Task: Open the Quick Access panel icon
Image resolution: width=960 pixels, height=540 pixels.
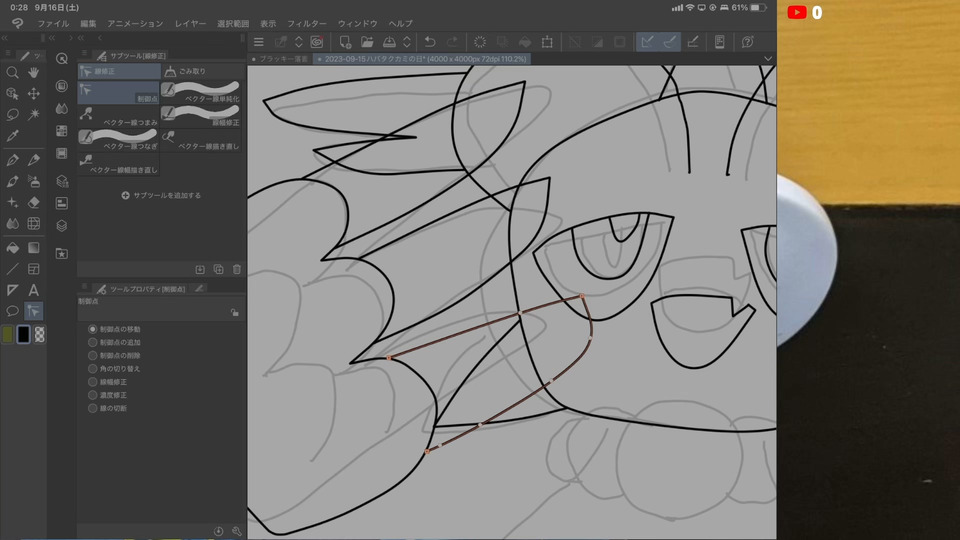Action: pos(62,59)
